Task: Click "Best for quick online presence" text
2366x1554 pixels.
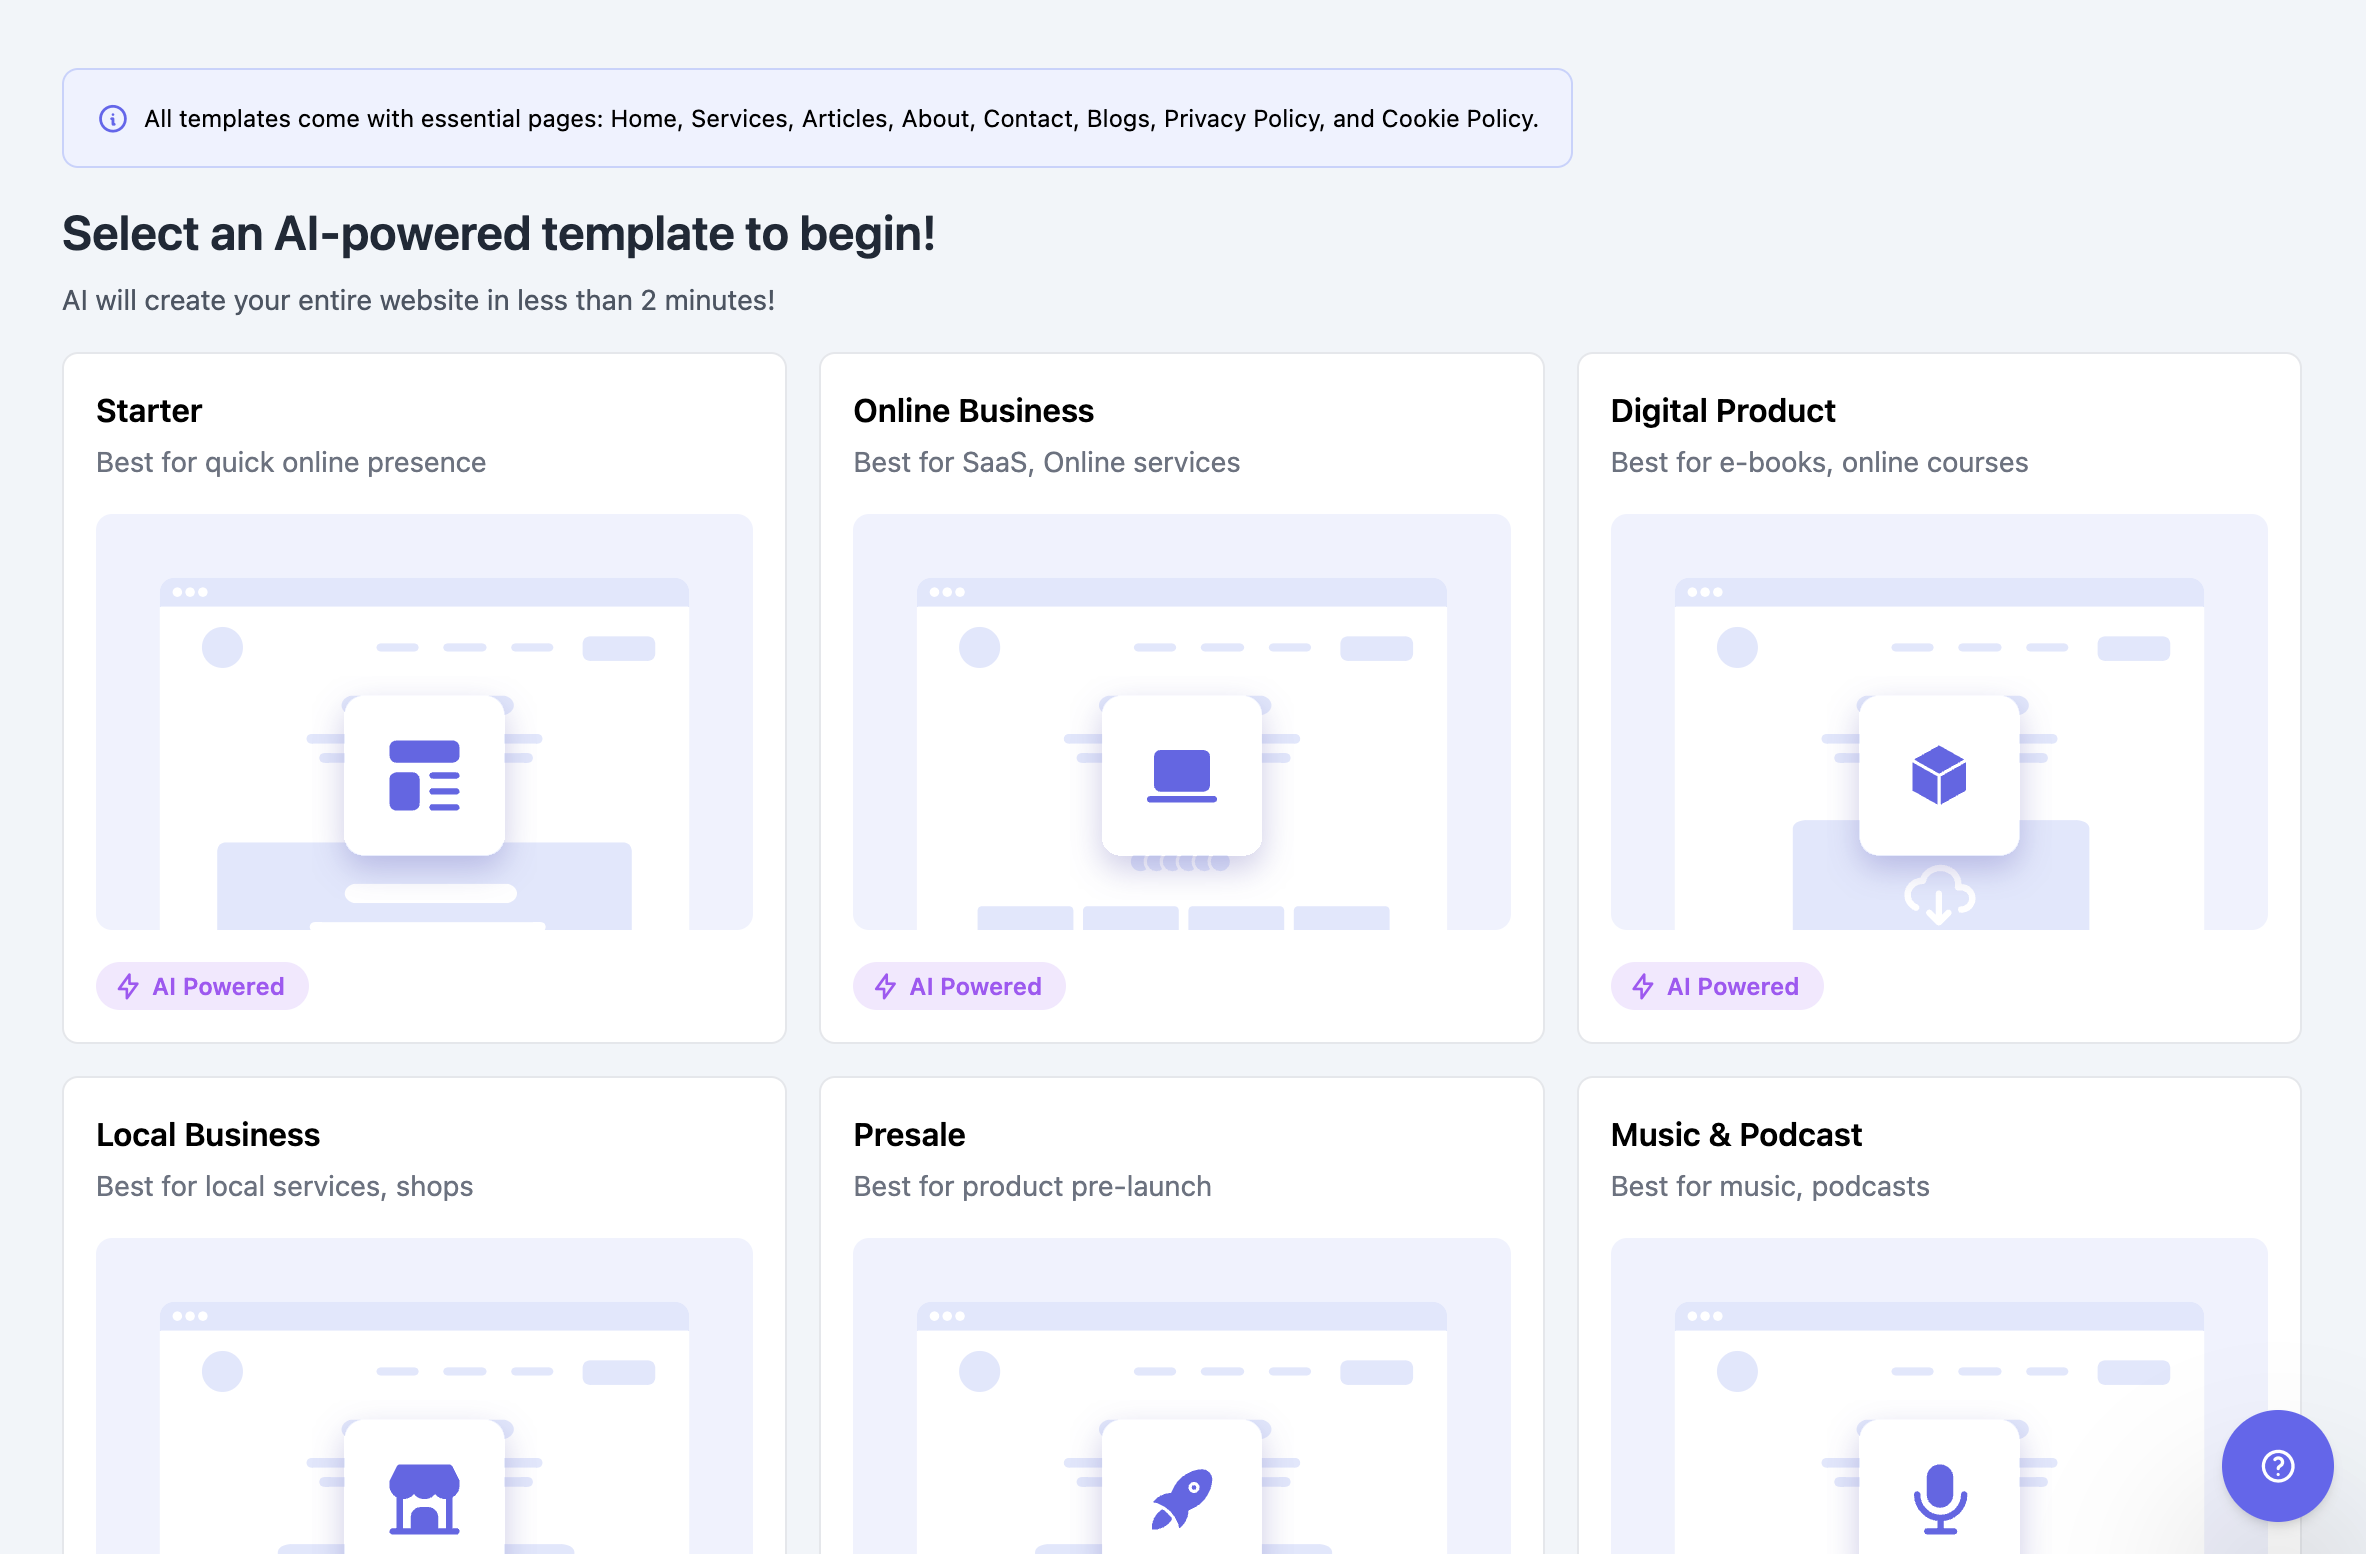Action: pyautogui.click(x=291, y=462)
